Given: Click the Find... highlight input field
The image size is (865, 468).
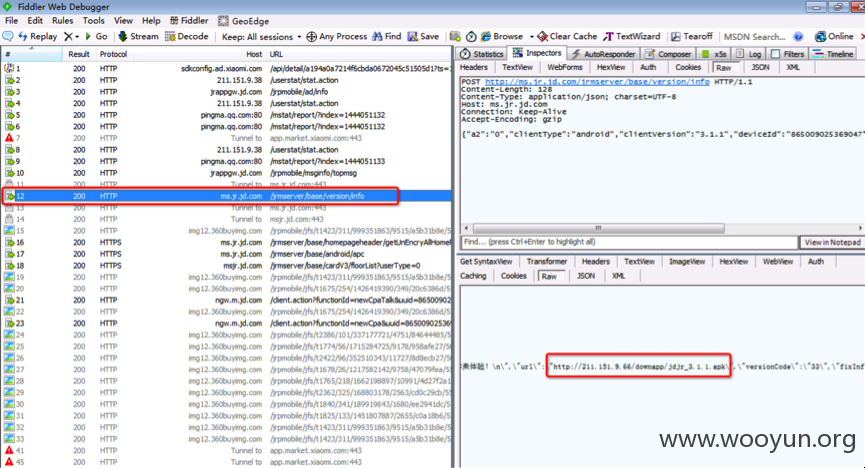Looking at the screenshot, I should 629,242.
